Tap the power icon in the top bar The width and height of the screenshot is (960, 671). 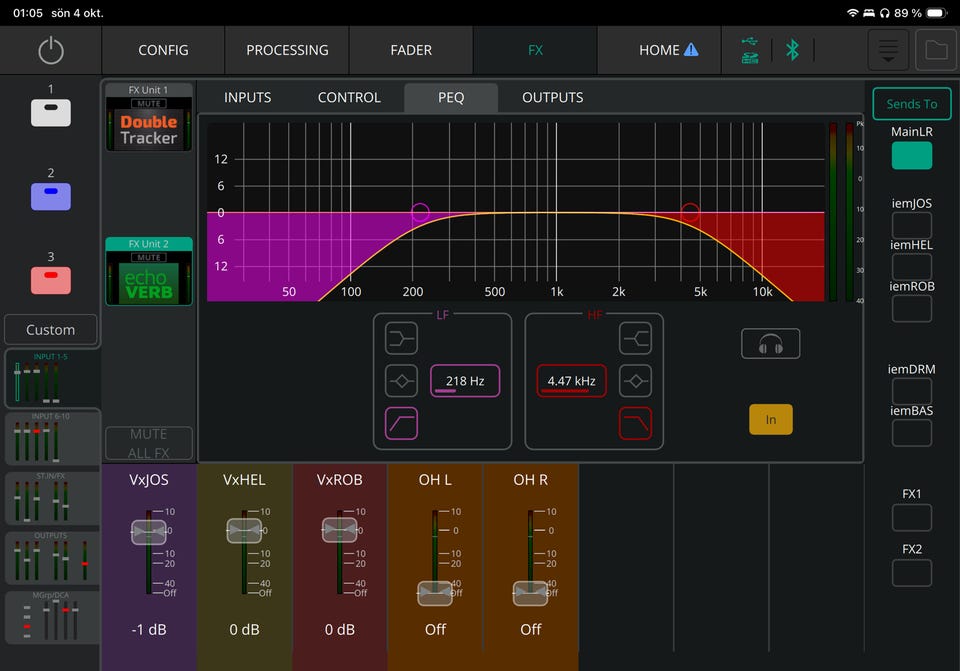point(51,50)
